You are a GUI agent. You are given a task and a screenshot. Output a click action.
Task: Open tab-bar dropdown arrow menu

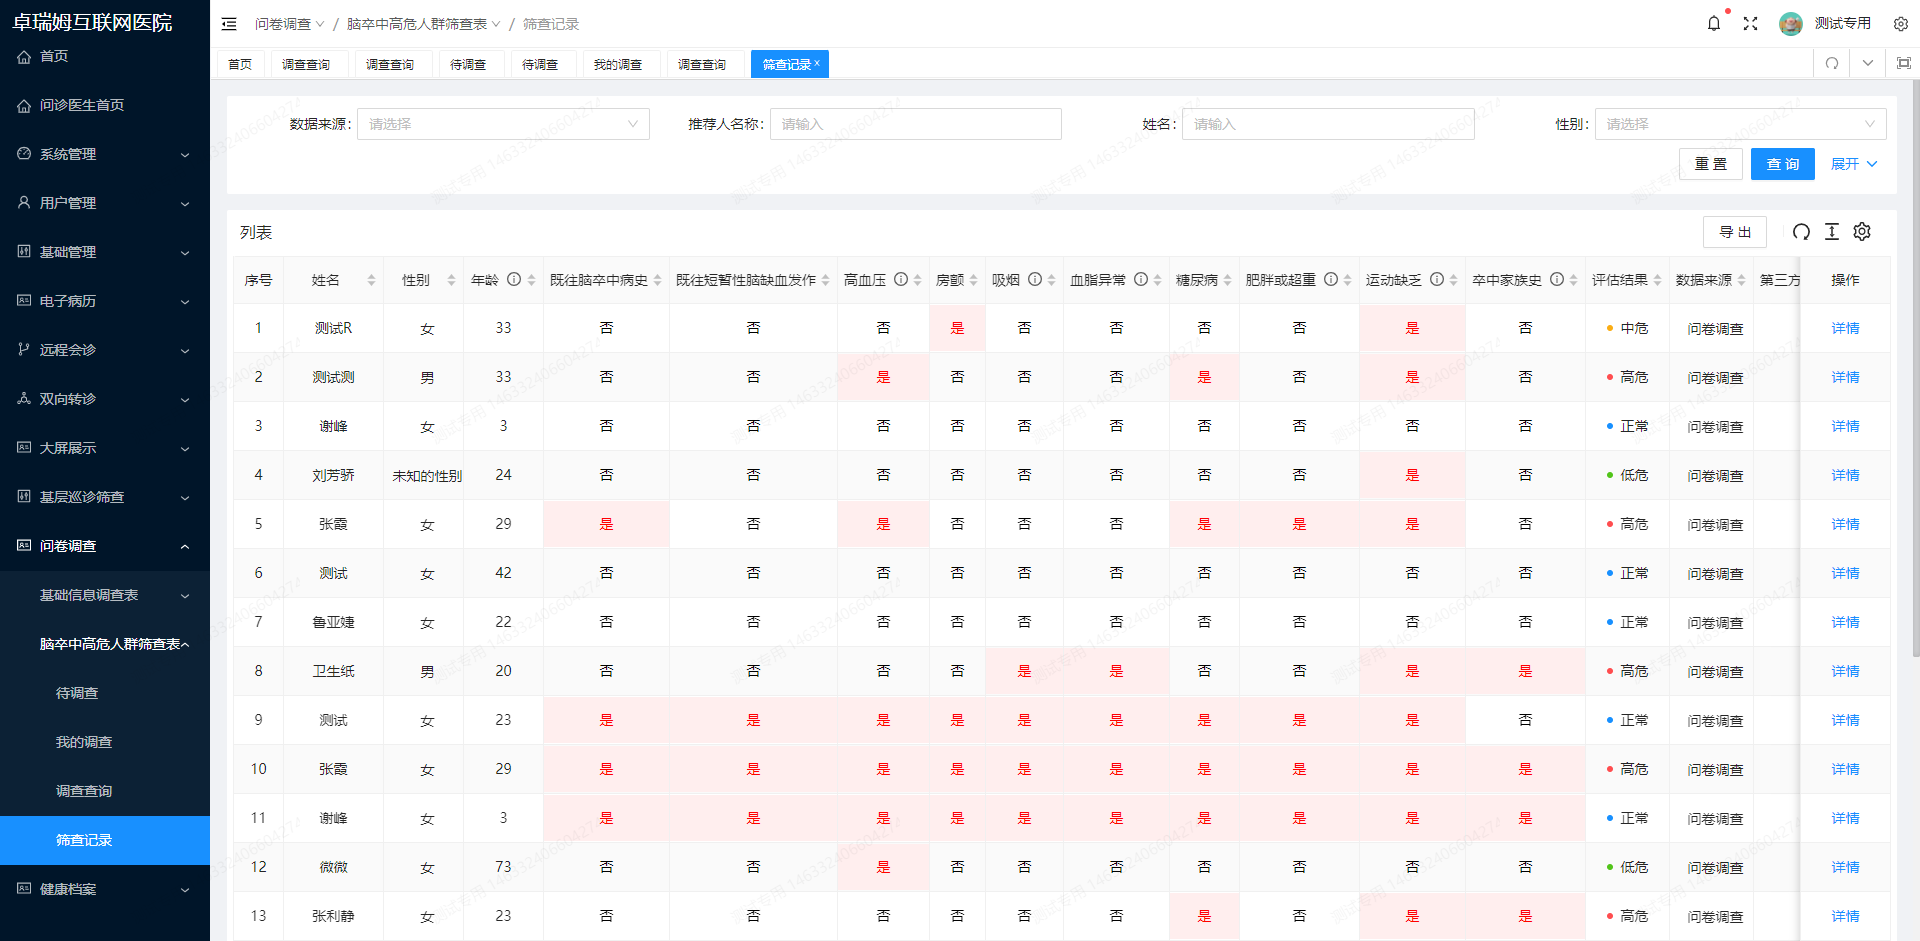pyautogui.click(x=1868, y=63)
